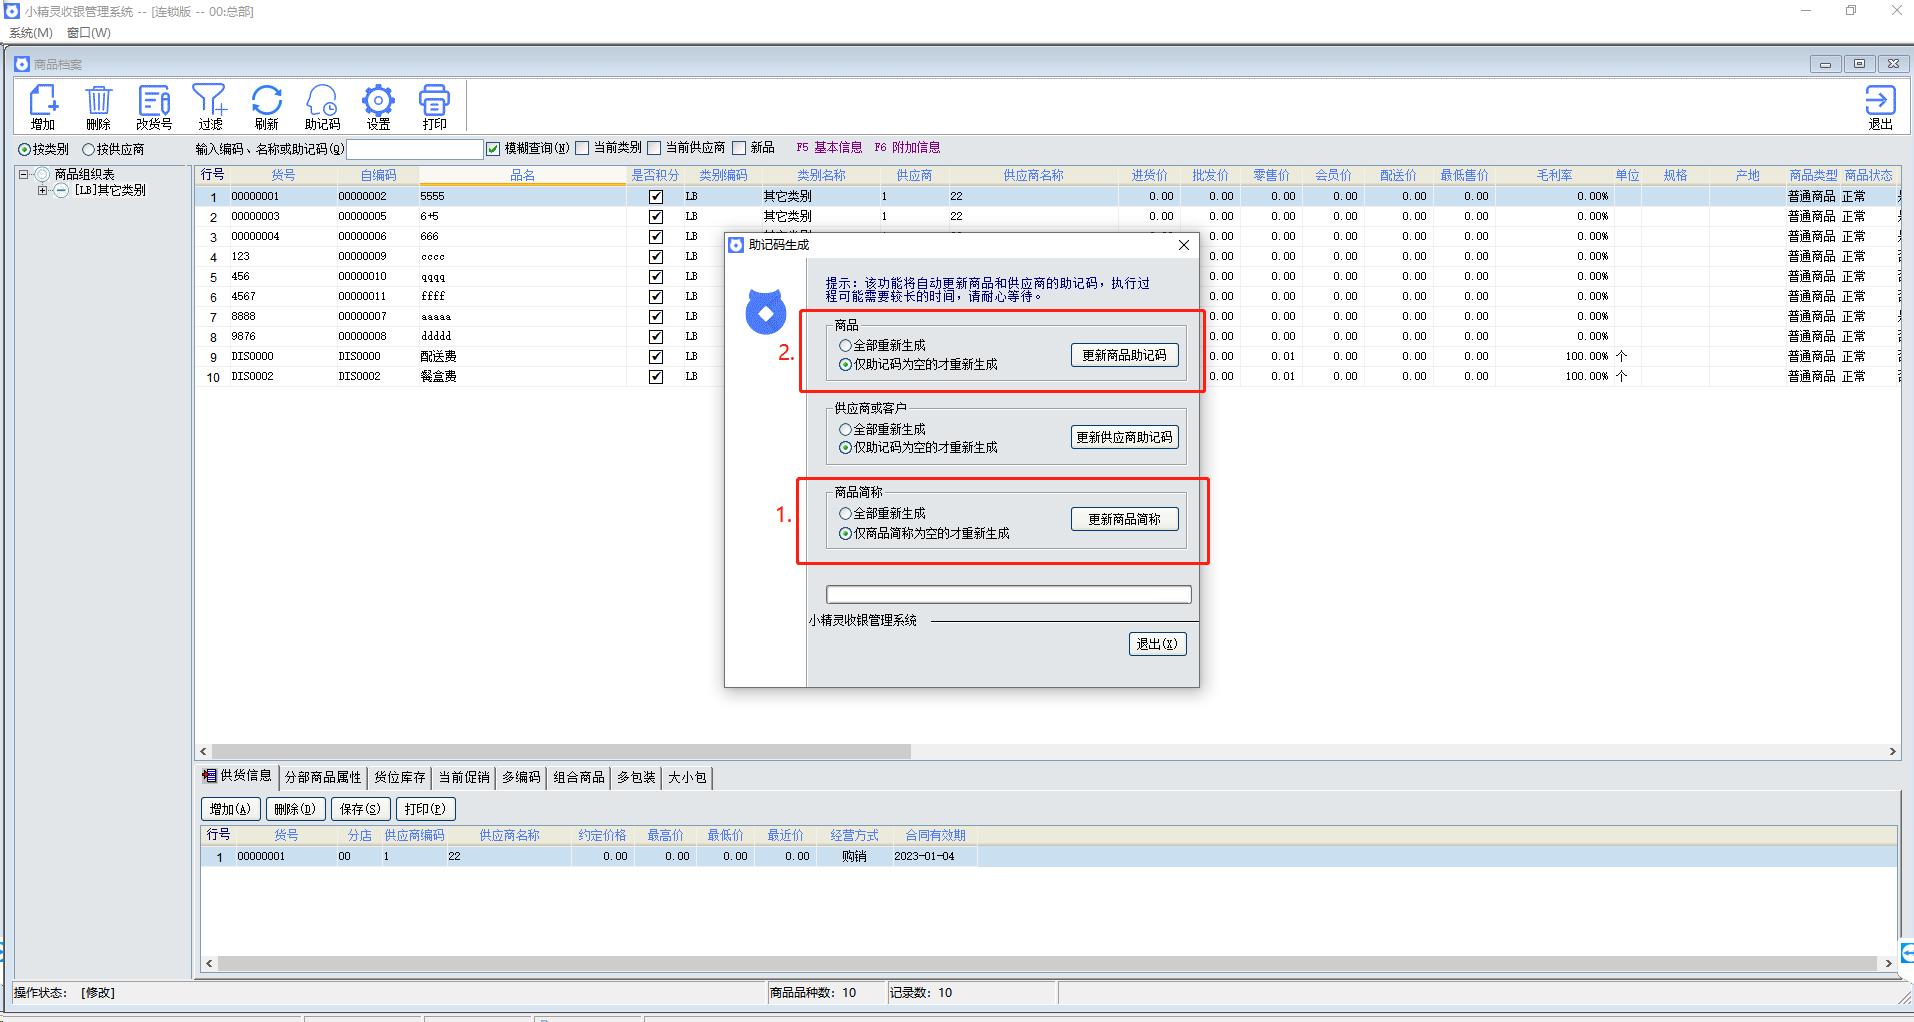
Task: Click the 打印 (Print) toolbar icon
Action: [434, 107]
